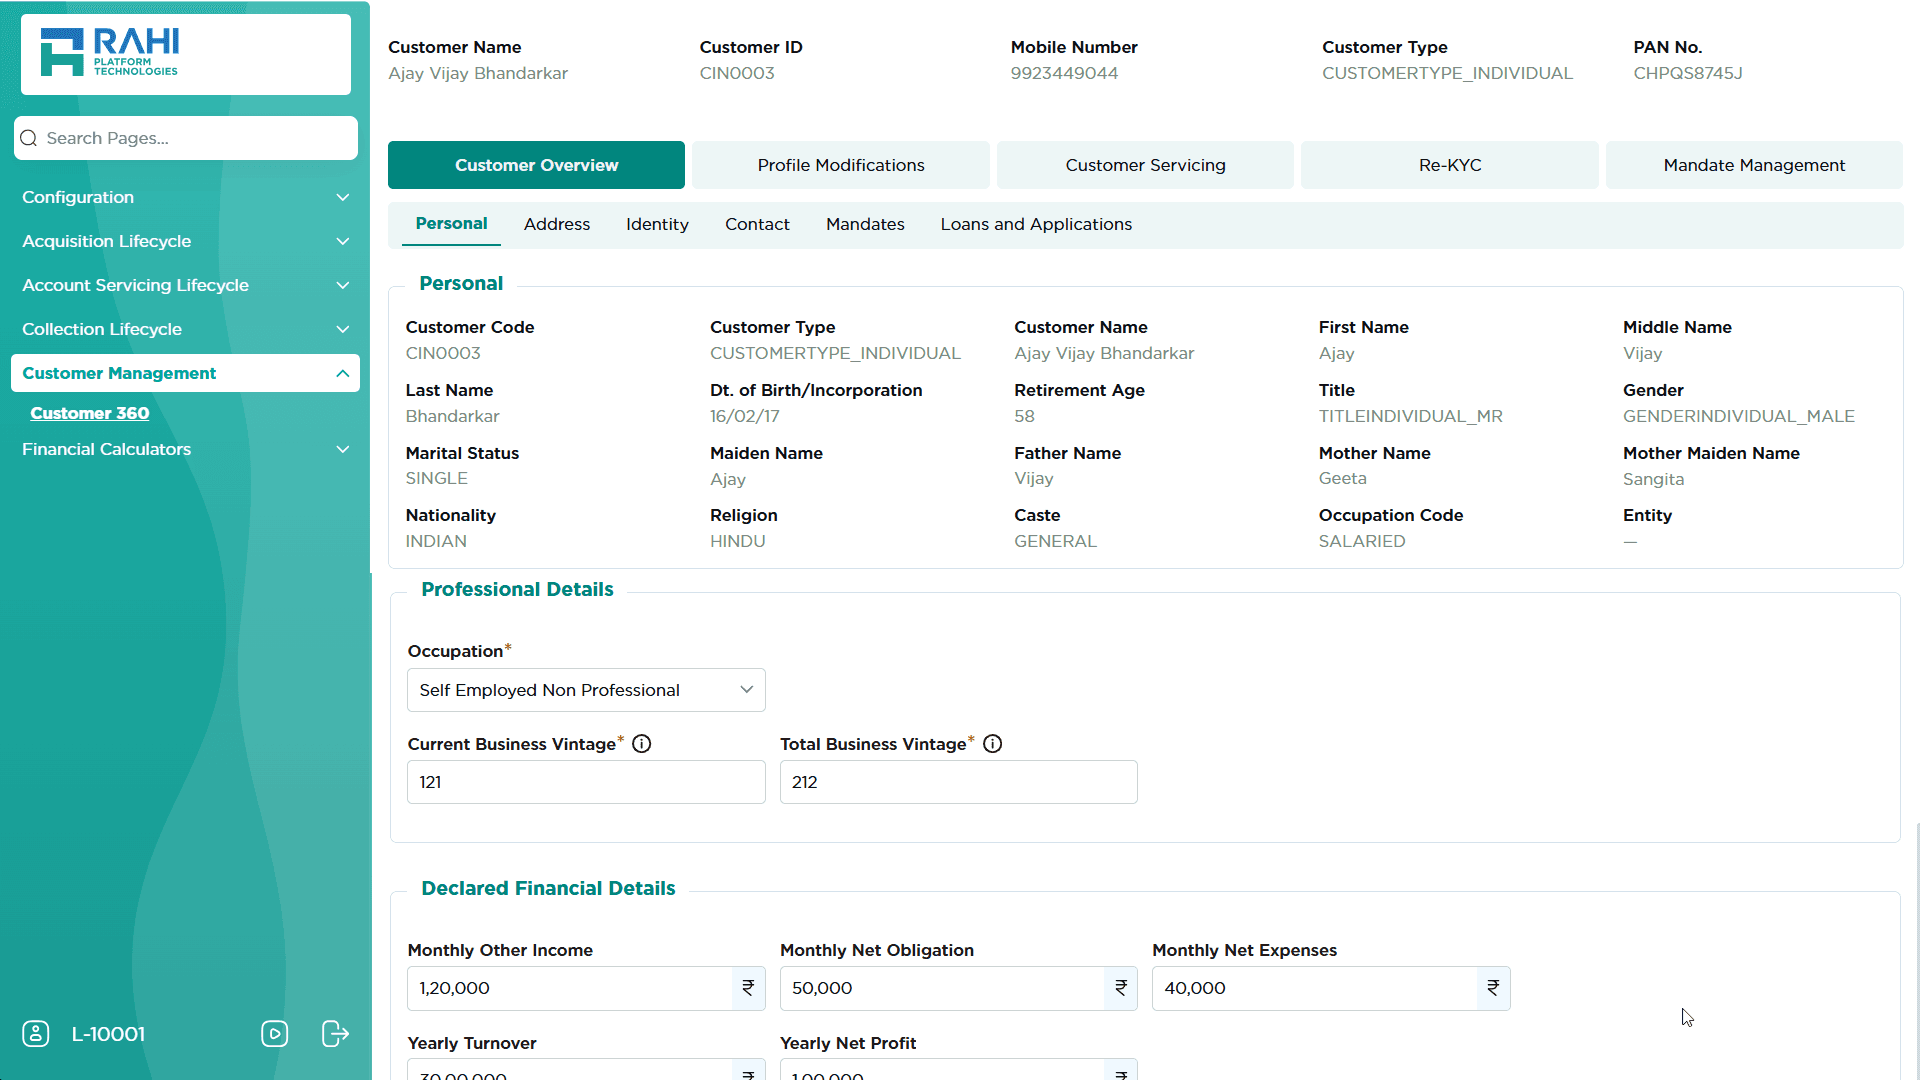Expand the Configuration sidebar menu
The image size is (1920, 1080).
[185, 197]
